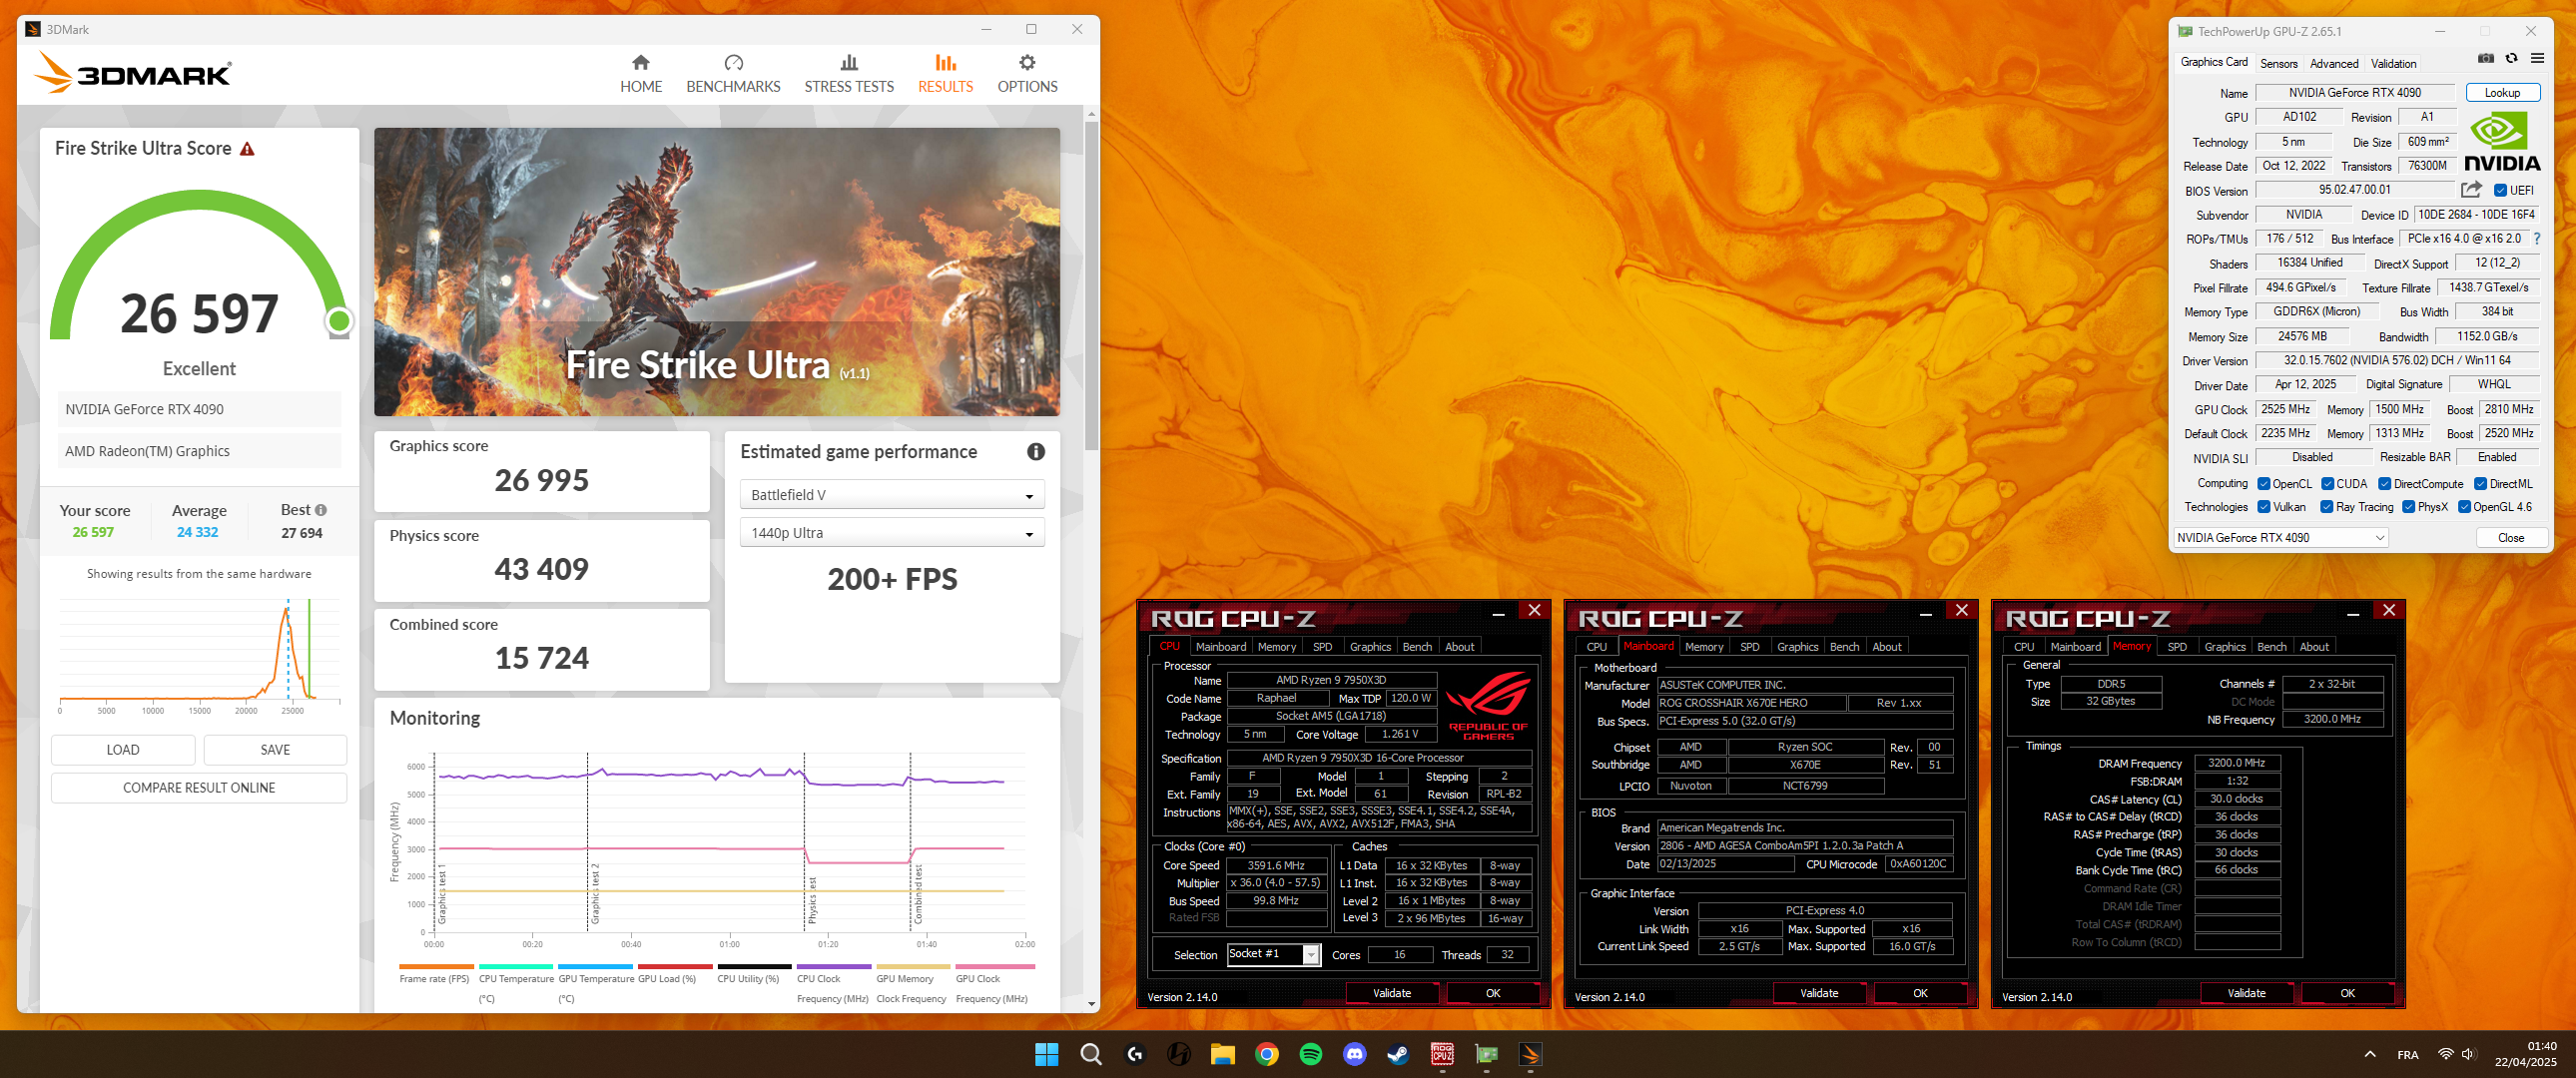
Task: Select Bench tab in first CPU-Z window
Action: pos(1417,647)
